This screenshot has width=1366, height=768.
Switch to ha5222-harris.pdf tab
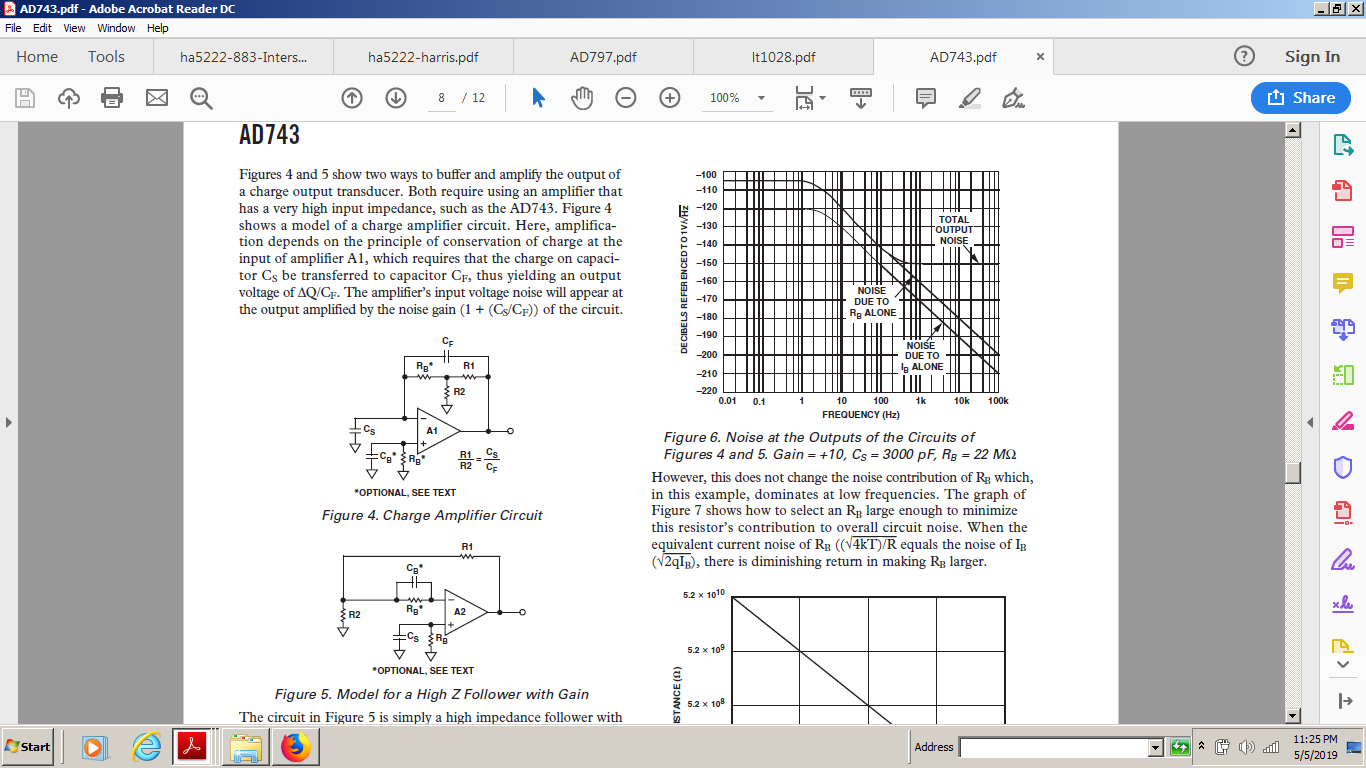coord(423,57)
